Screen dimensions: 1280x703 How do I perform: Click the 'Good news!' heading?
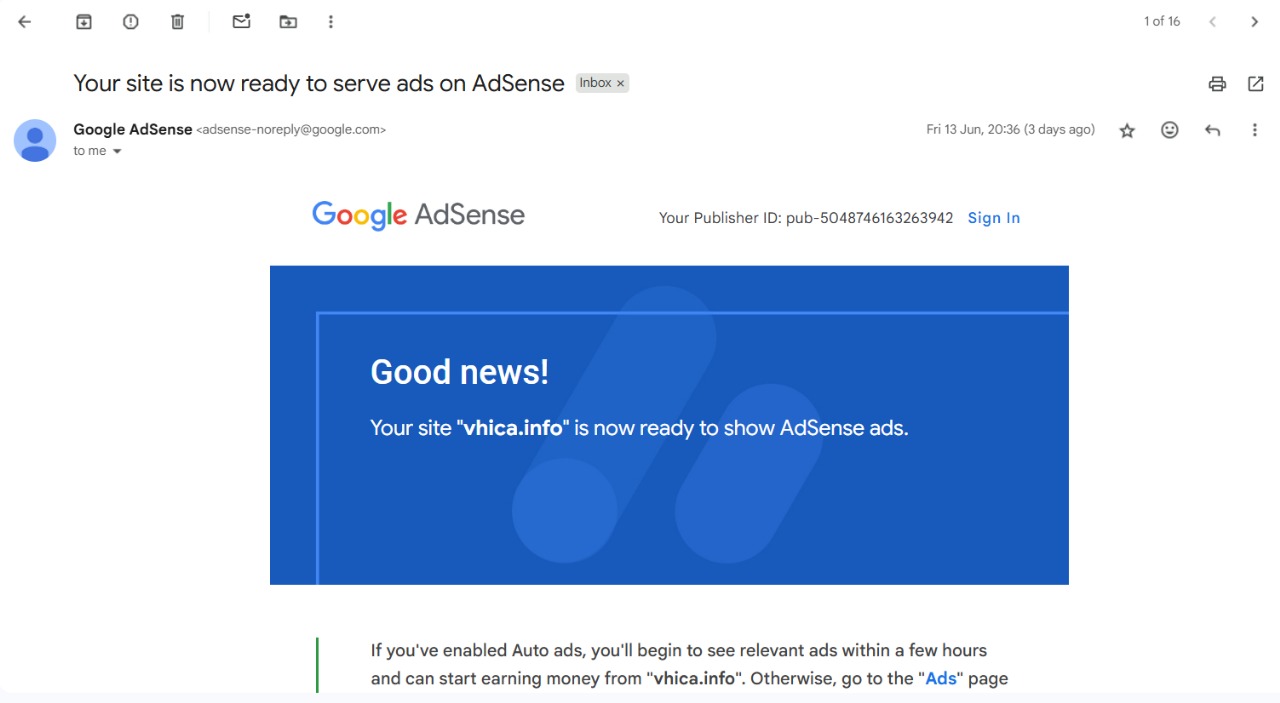pos(460,372)
